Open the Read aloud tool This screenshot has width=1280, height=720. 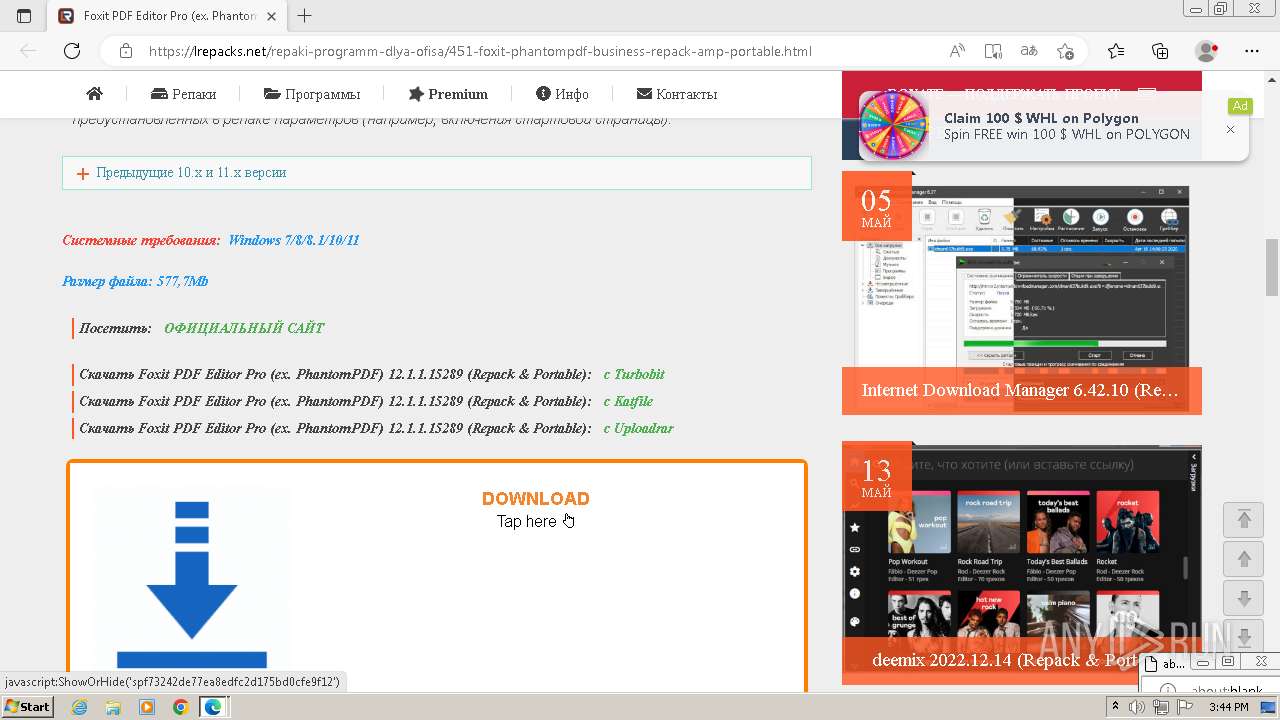point(957,51)
